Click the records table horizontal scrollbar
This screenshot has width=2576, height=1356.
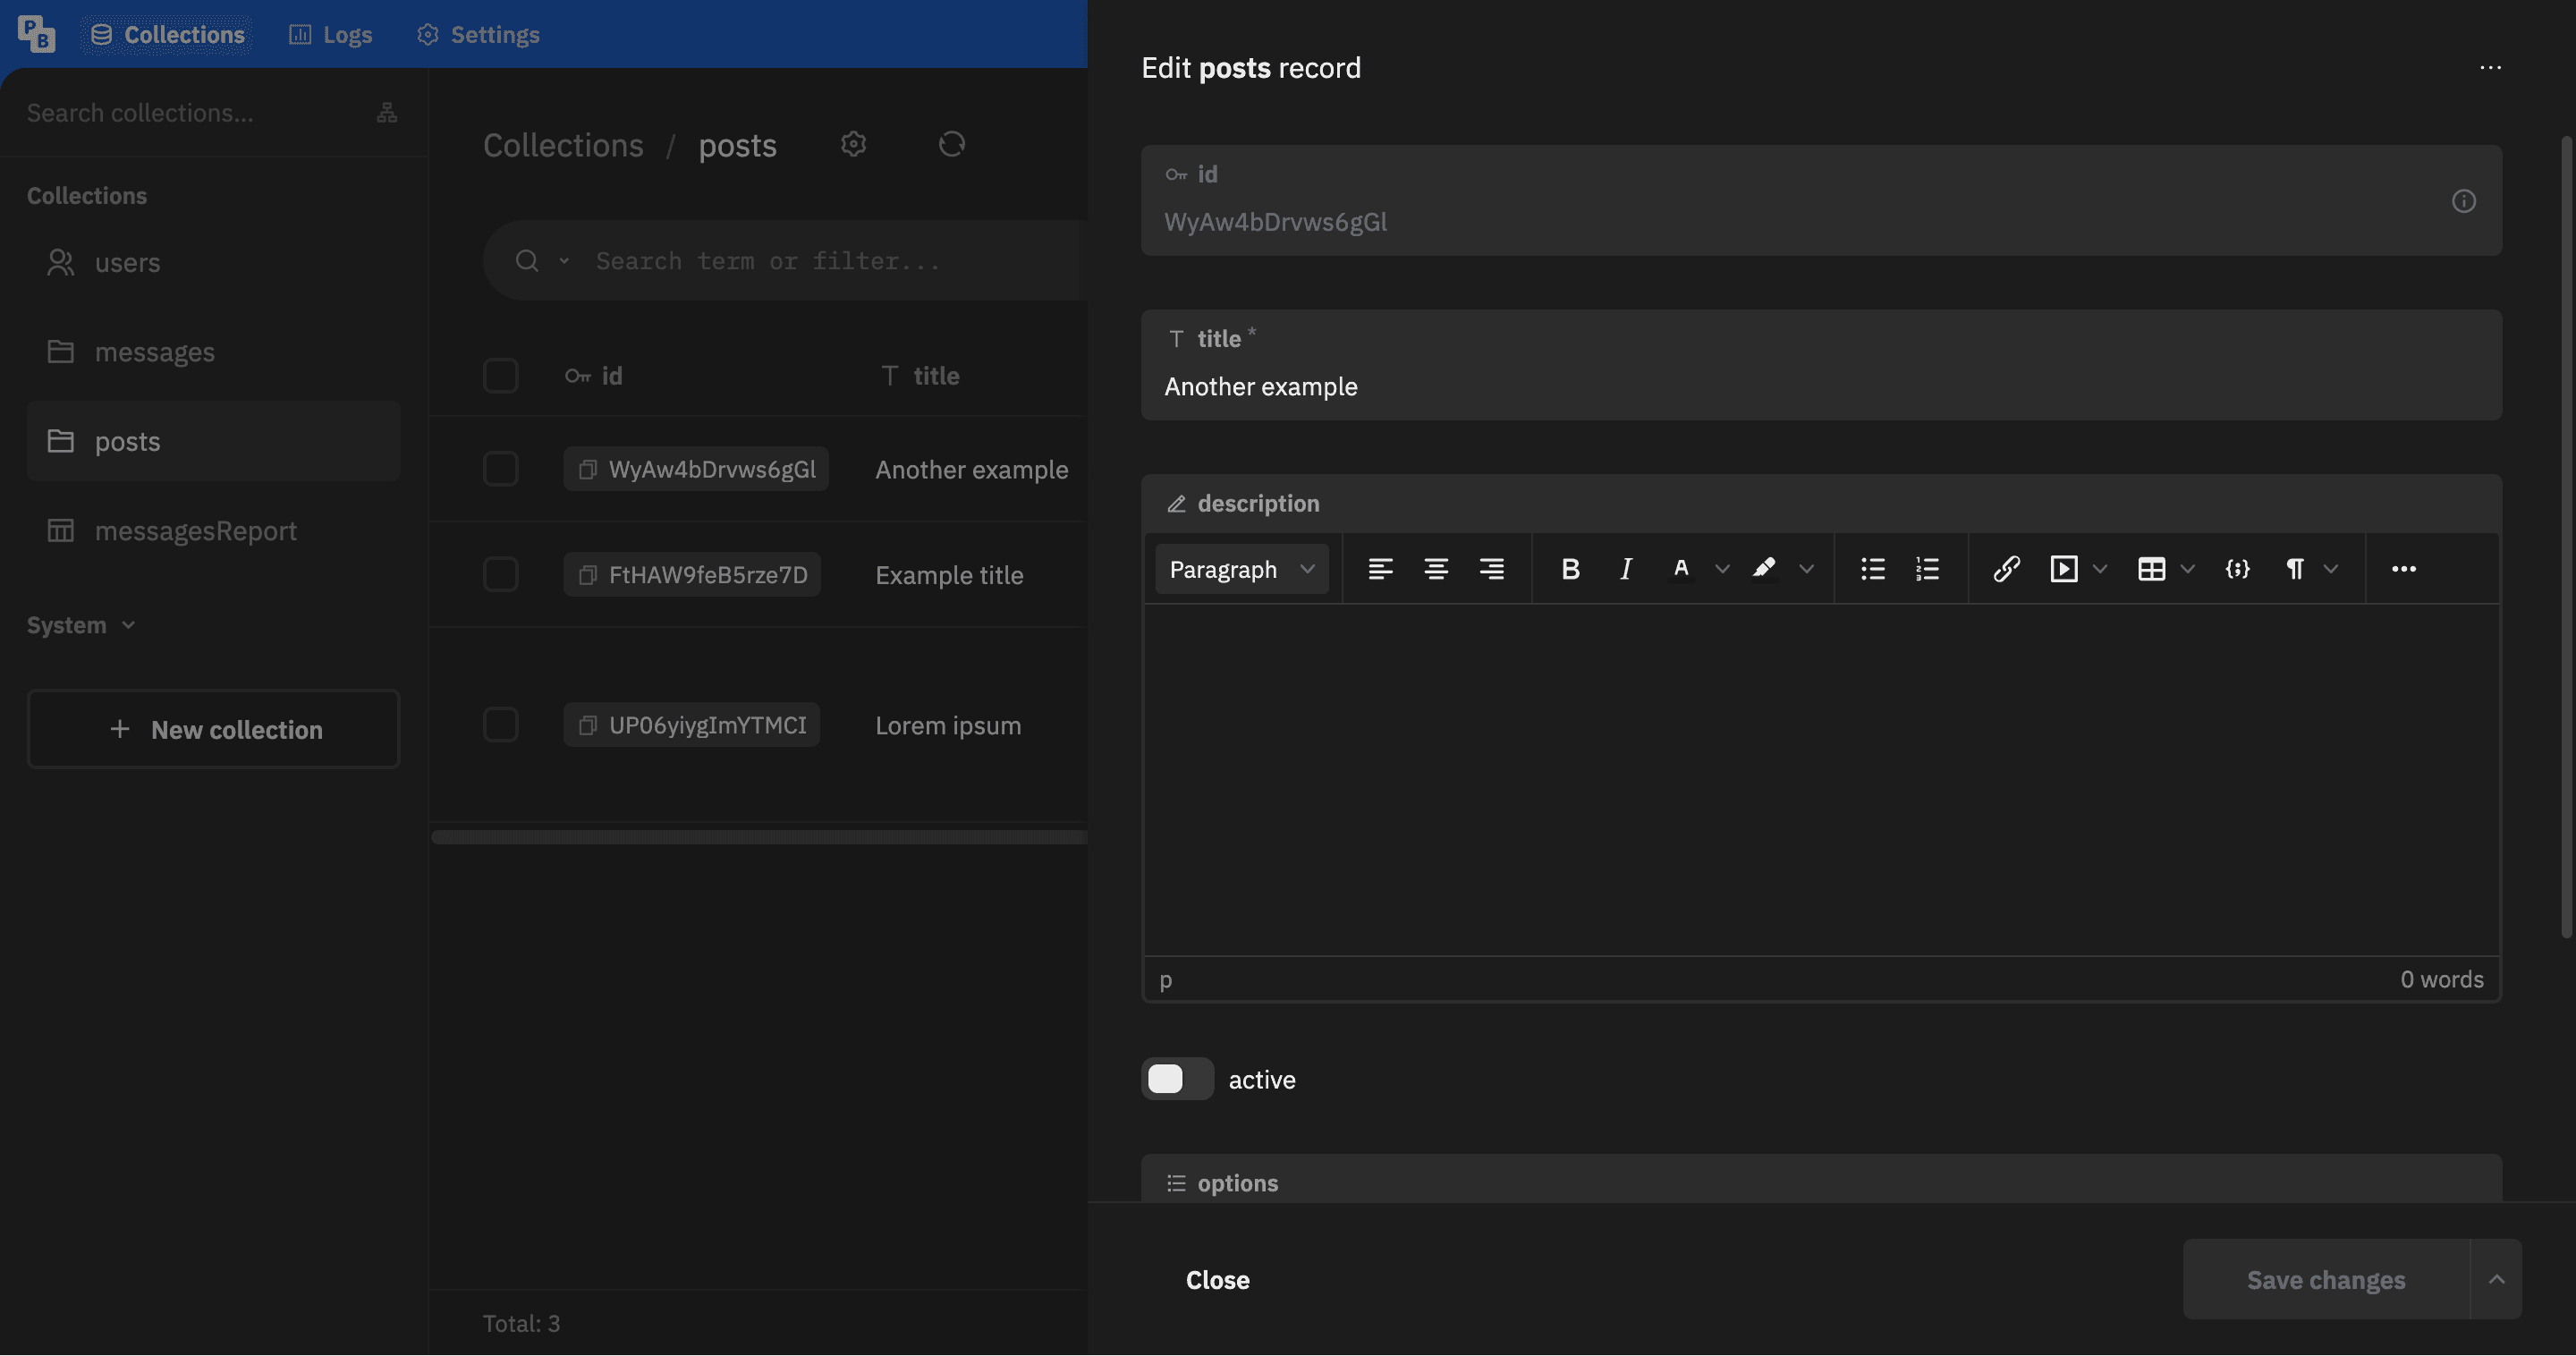[759, 837]
